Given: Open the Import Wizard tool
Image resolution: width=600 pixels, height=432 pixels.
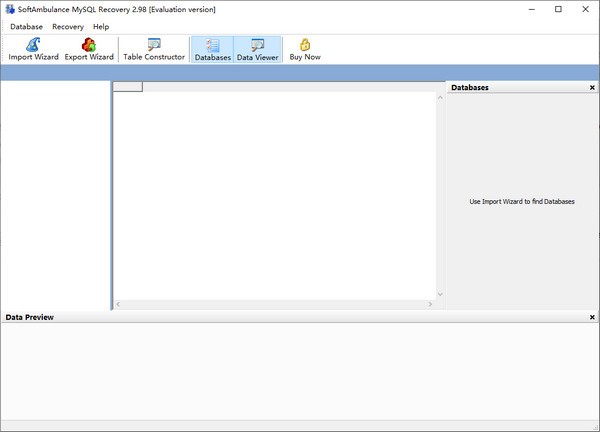Looking at the screenshot, I should [33, 49].
